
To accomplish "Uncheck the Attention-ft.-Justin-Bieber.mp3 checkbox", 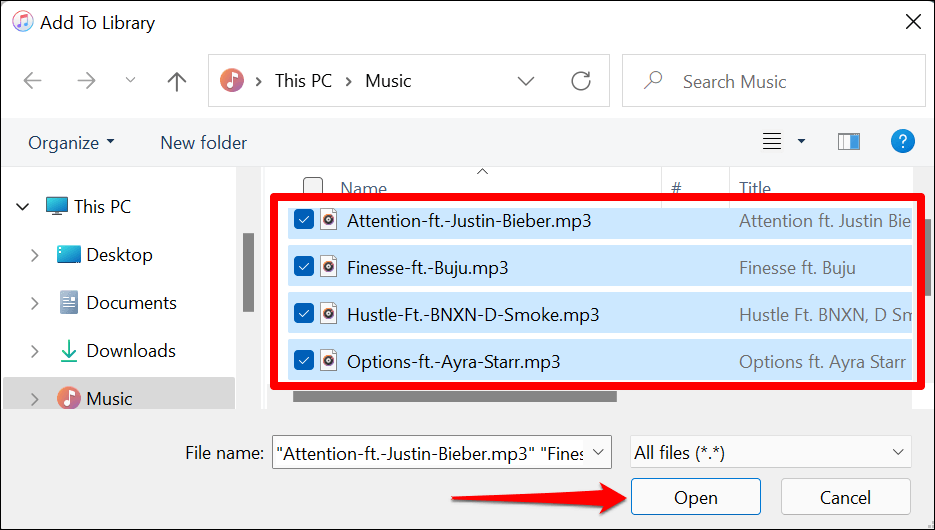I will (305, 220).
